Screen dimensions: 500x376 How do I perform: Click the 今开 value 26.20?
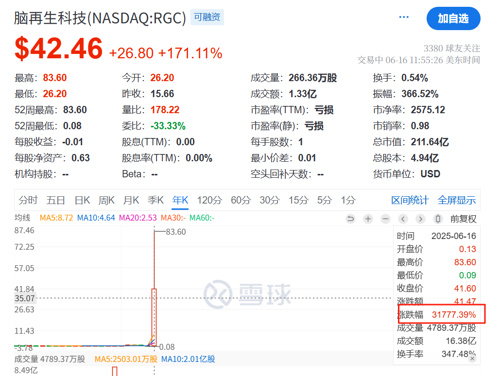162,78
